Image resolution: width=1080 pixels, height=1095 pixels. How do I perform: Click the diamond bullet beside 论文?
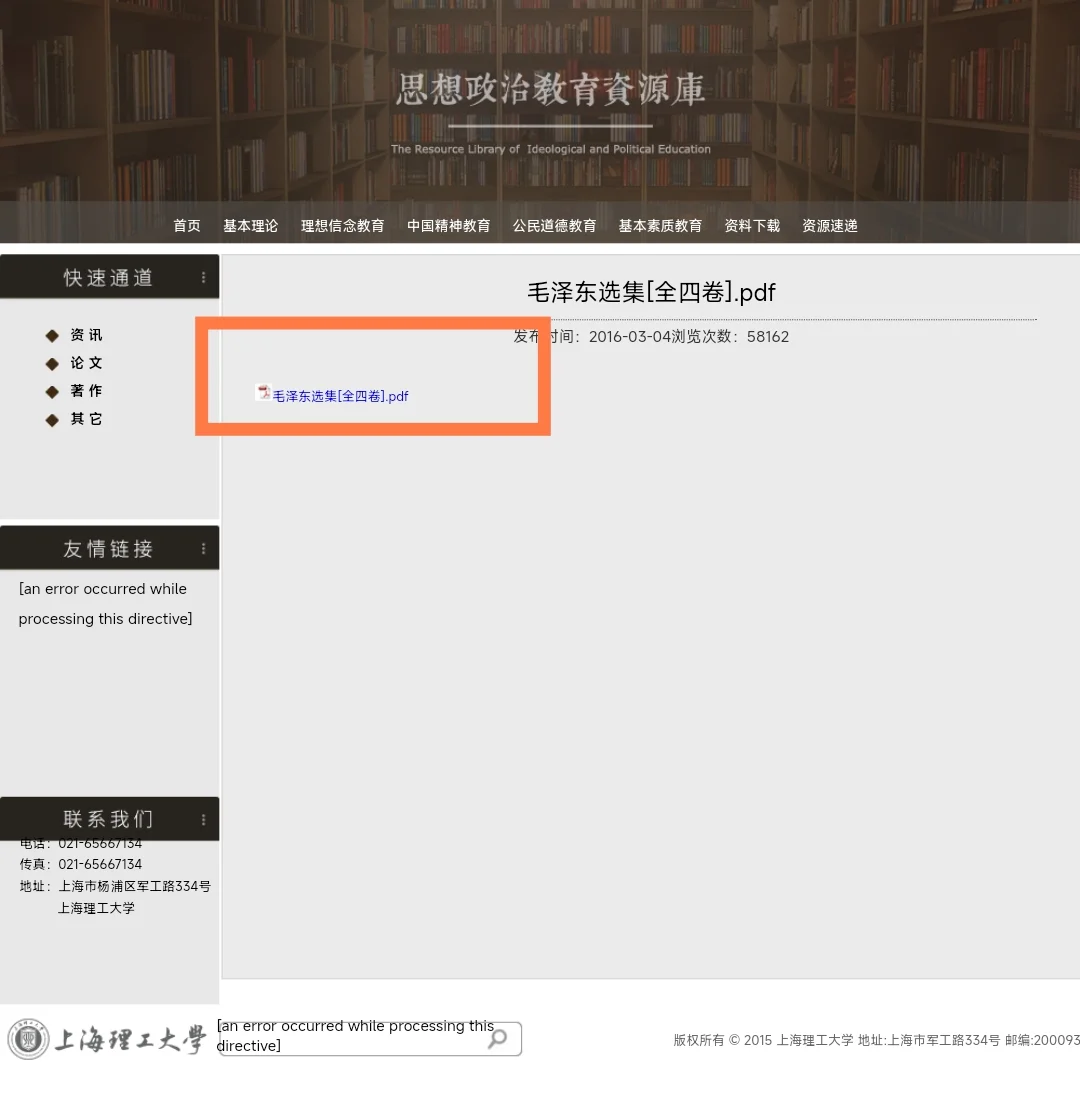[52, 364]
